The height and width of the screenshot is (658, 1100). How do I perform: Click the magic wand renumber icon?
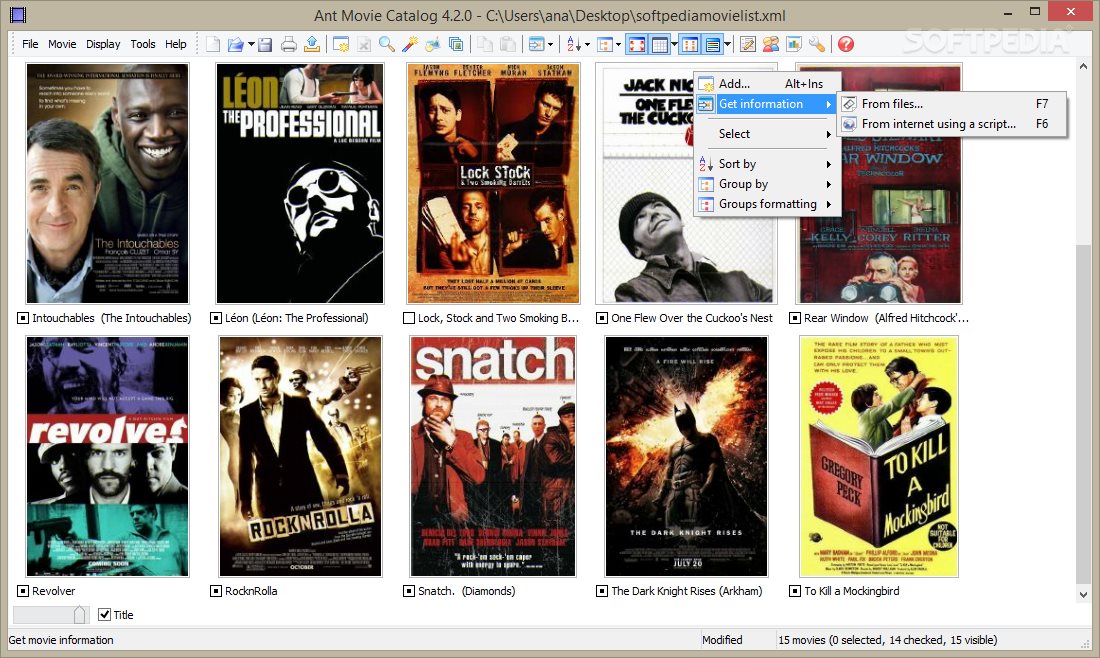tap(410, 44)
